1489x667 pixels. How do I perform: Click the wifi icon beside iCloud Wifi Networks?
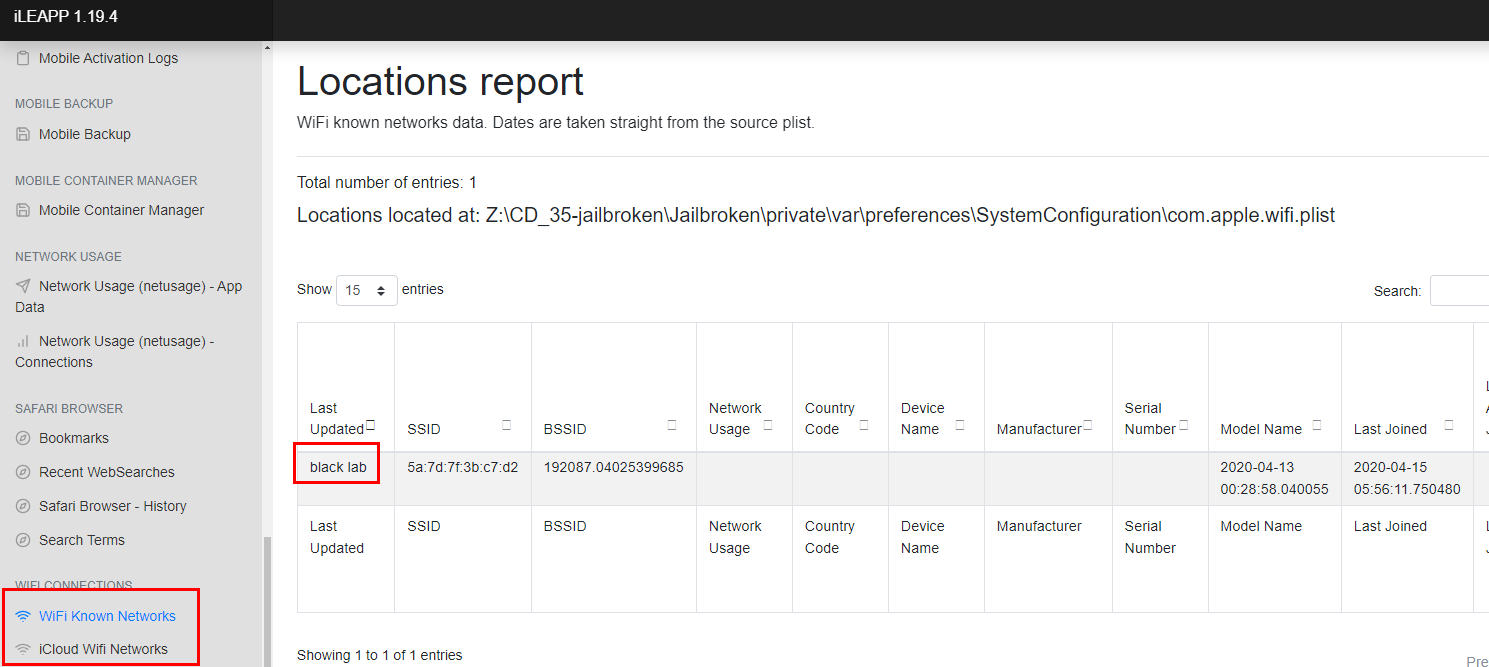tap(23, 650)
